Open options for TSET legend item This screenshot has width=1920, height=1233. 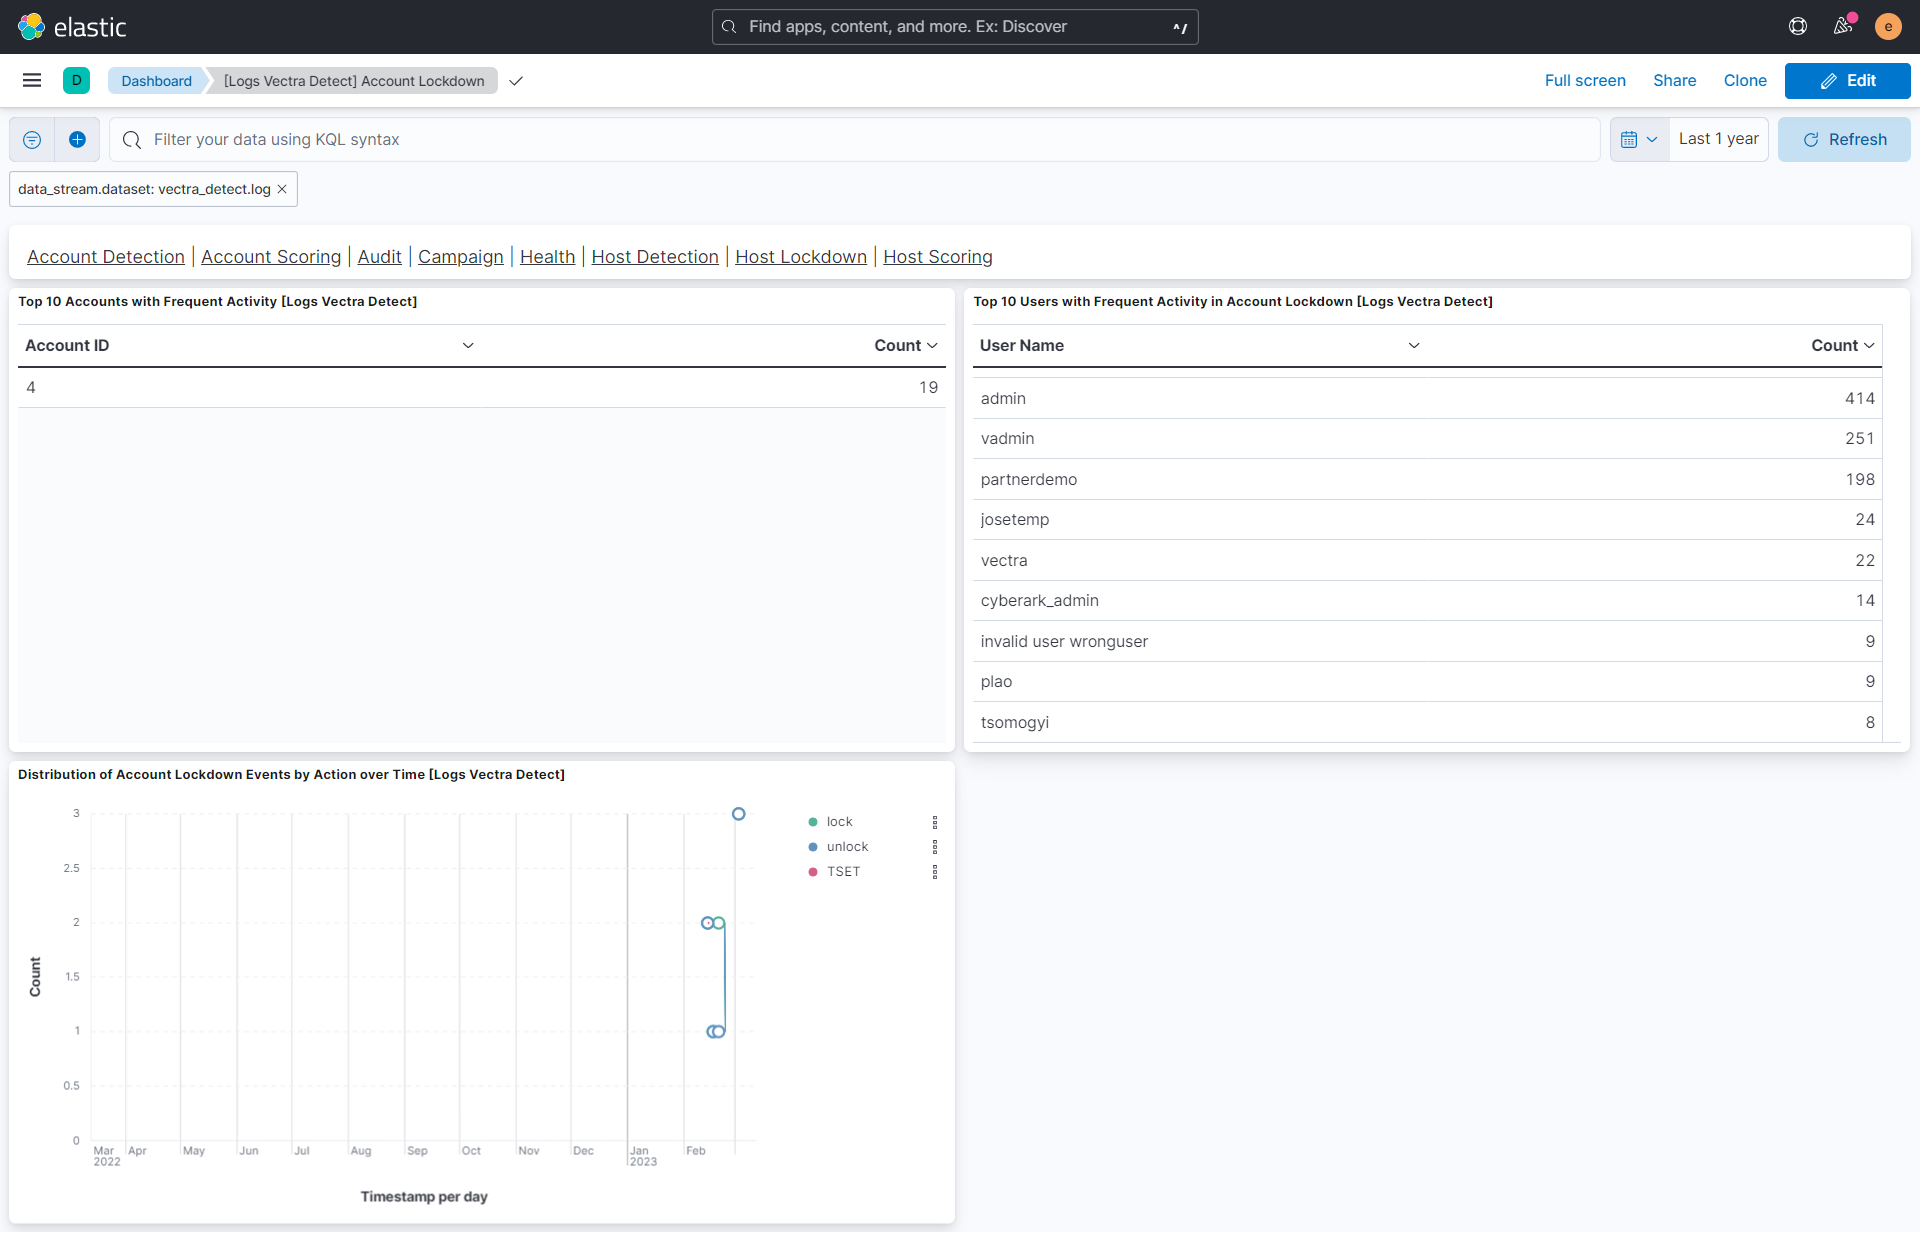coord(935,872)
